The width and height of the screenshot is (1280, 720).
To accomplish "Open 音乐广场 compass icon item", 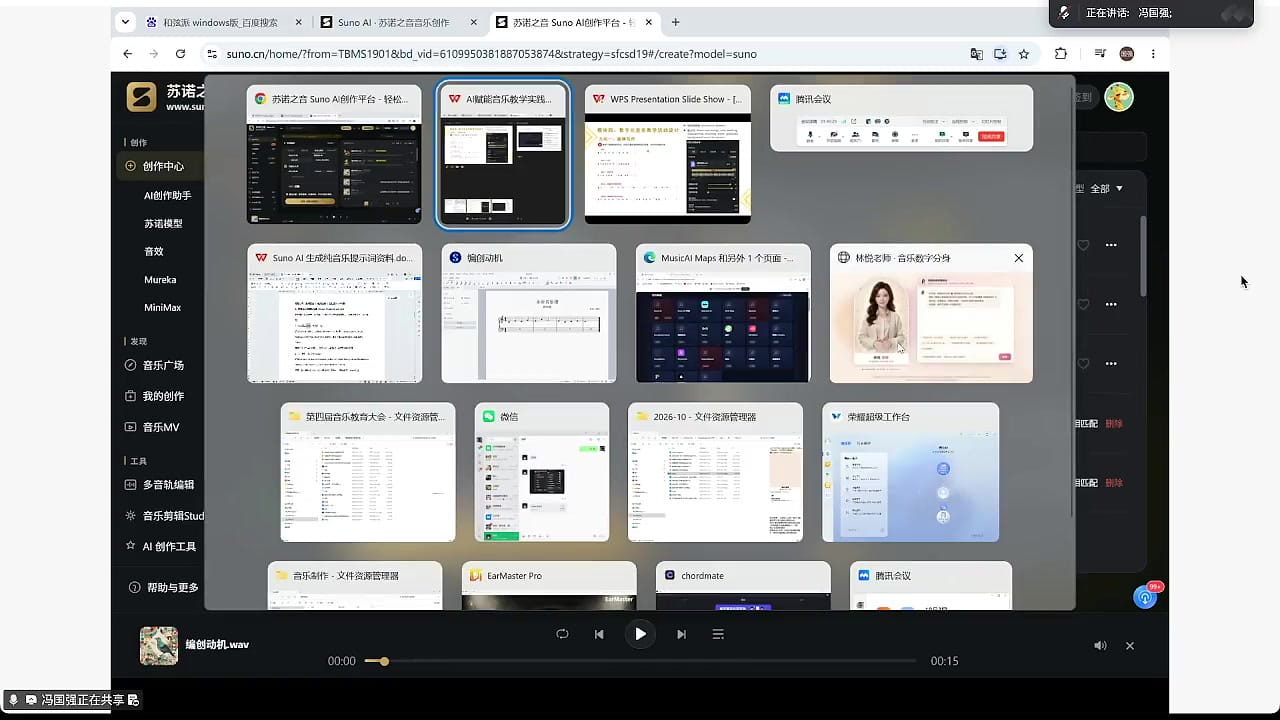I will click(x=155, y=365).
